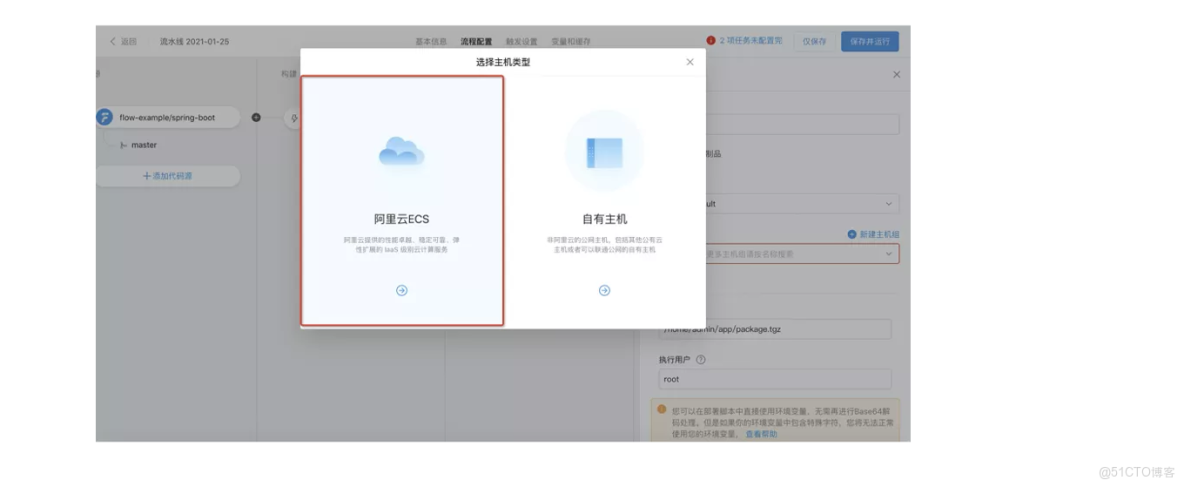Click the help icon beside 执行用户
Viewport: 1184px width, 487px height.
pos(700,360)
